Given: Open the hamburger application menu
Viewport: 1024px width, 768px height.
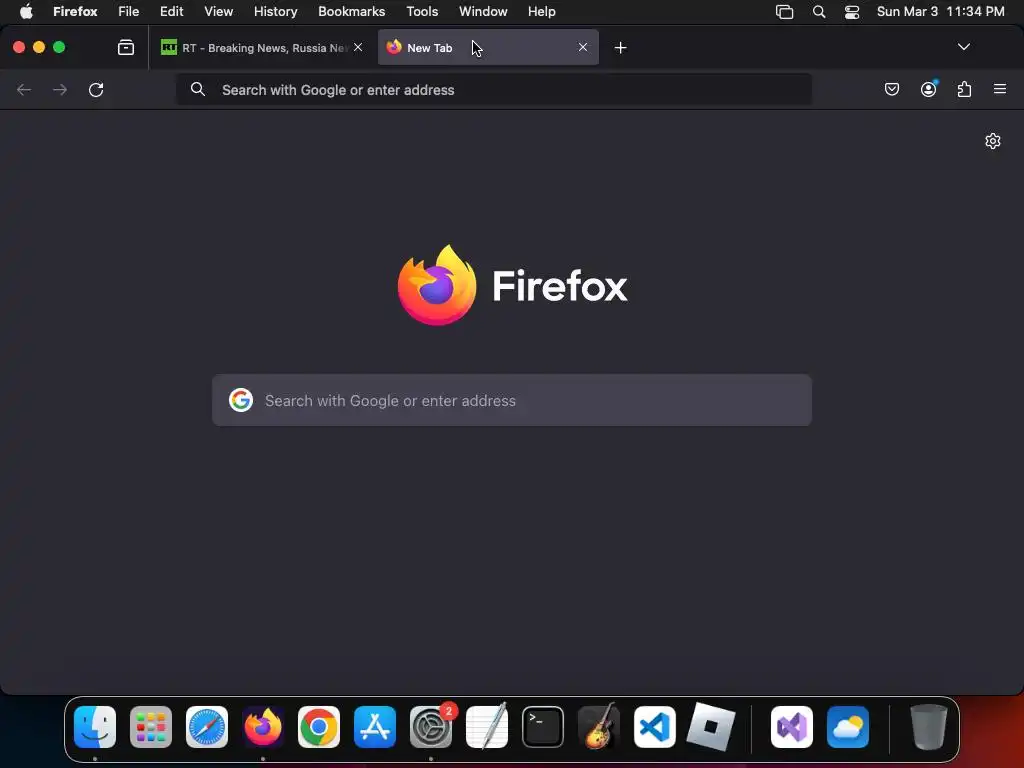Looking at the screenshot, I should [1000, 89].
